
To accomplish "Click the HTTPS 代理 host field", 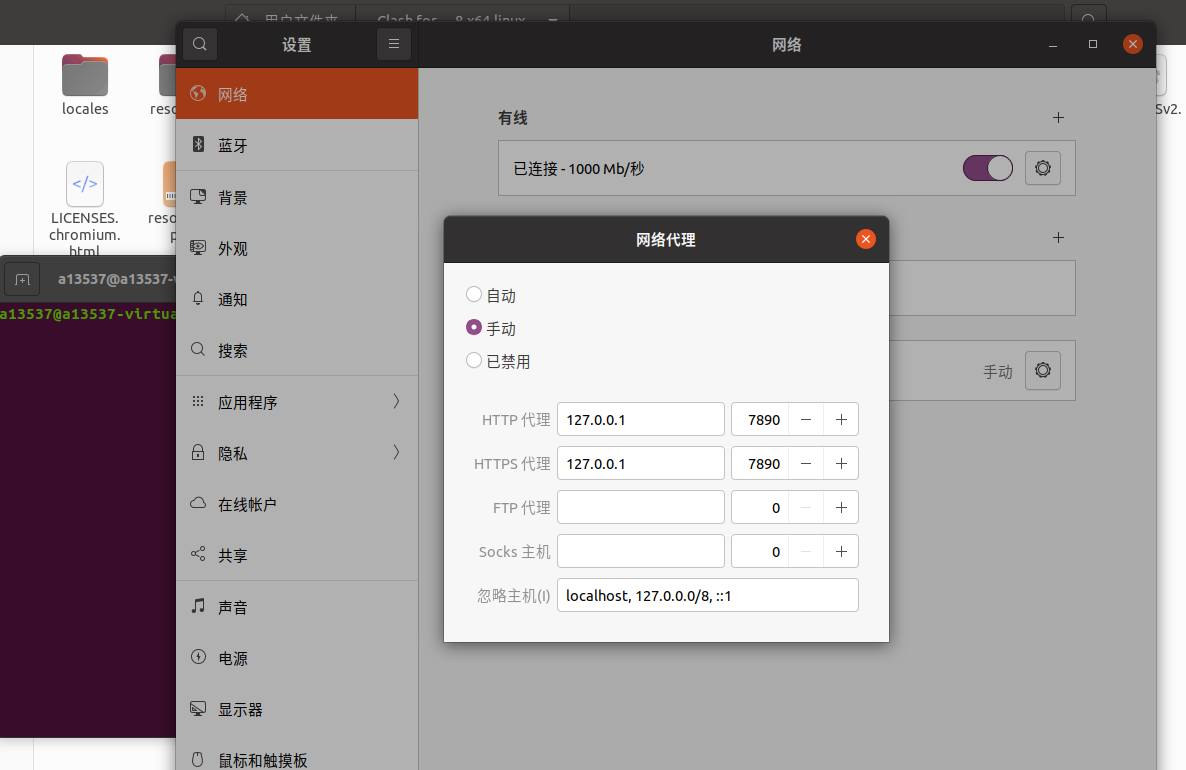I will pos(641,463).
